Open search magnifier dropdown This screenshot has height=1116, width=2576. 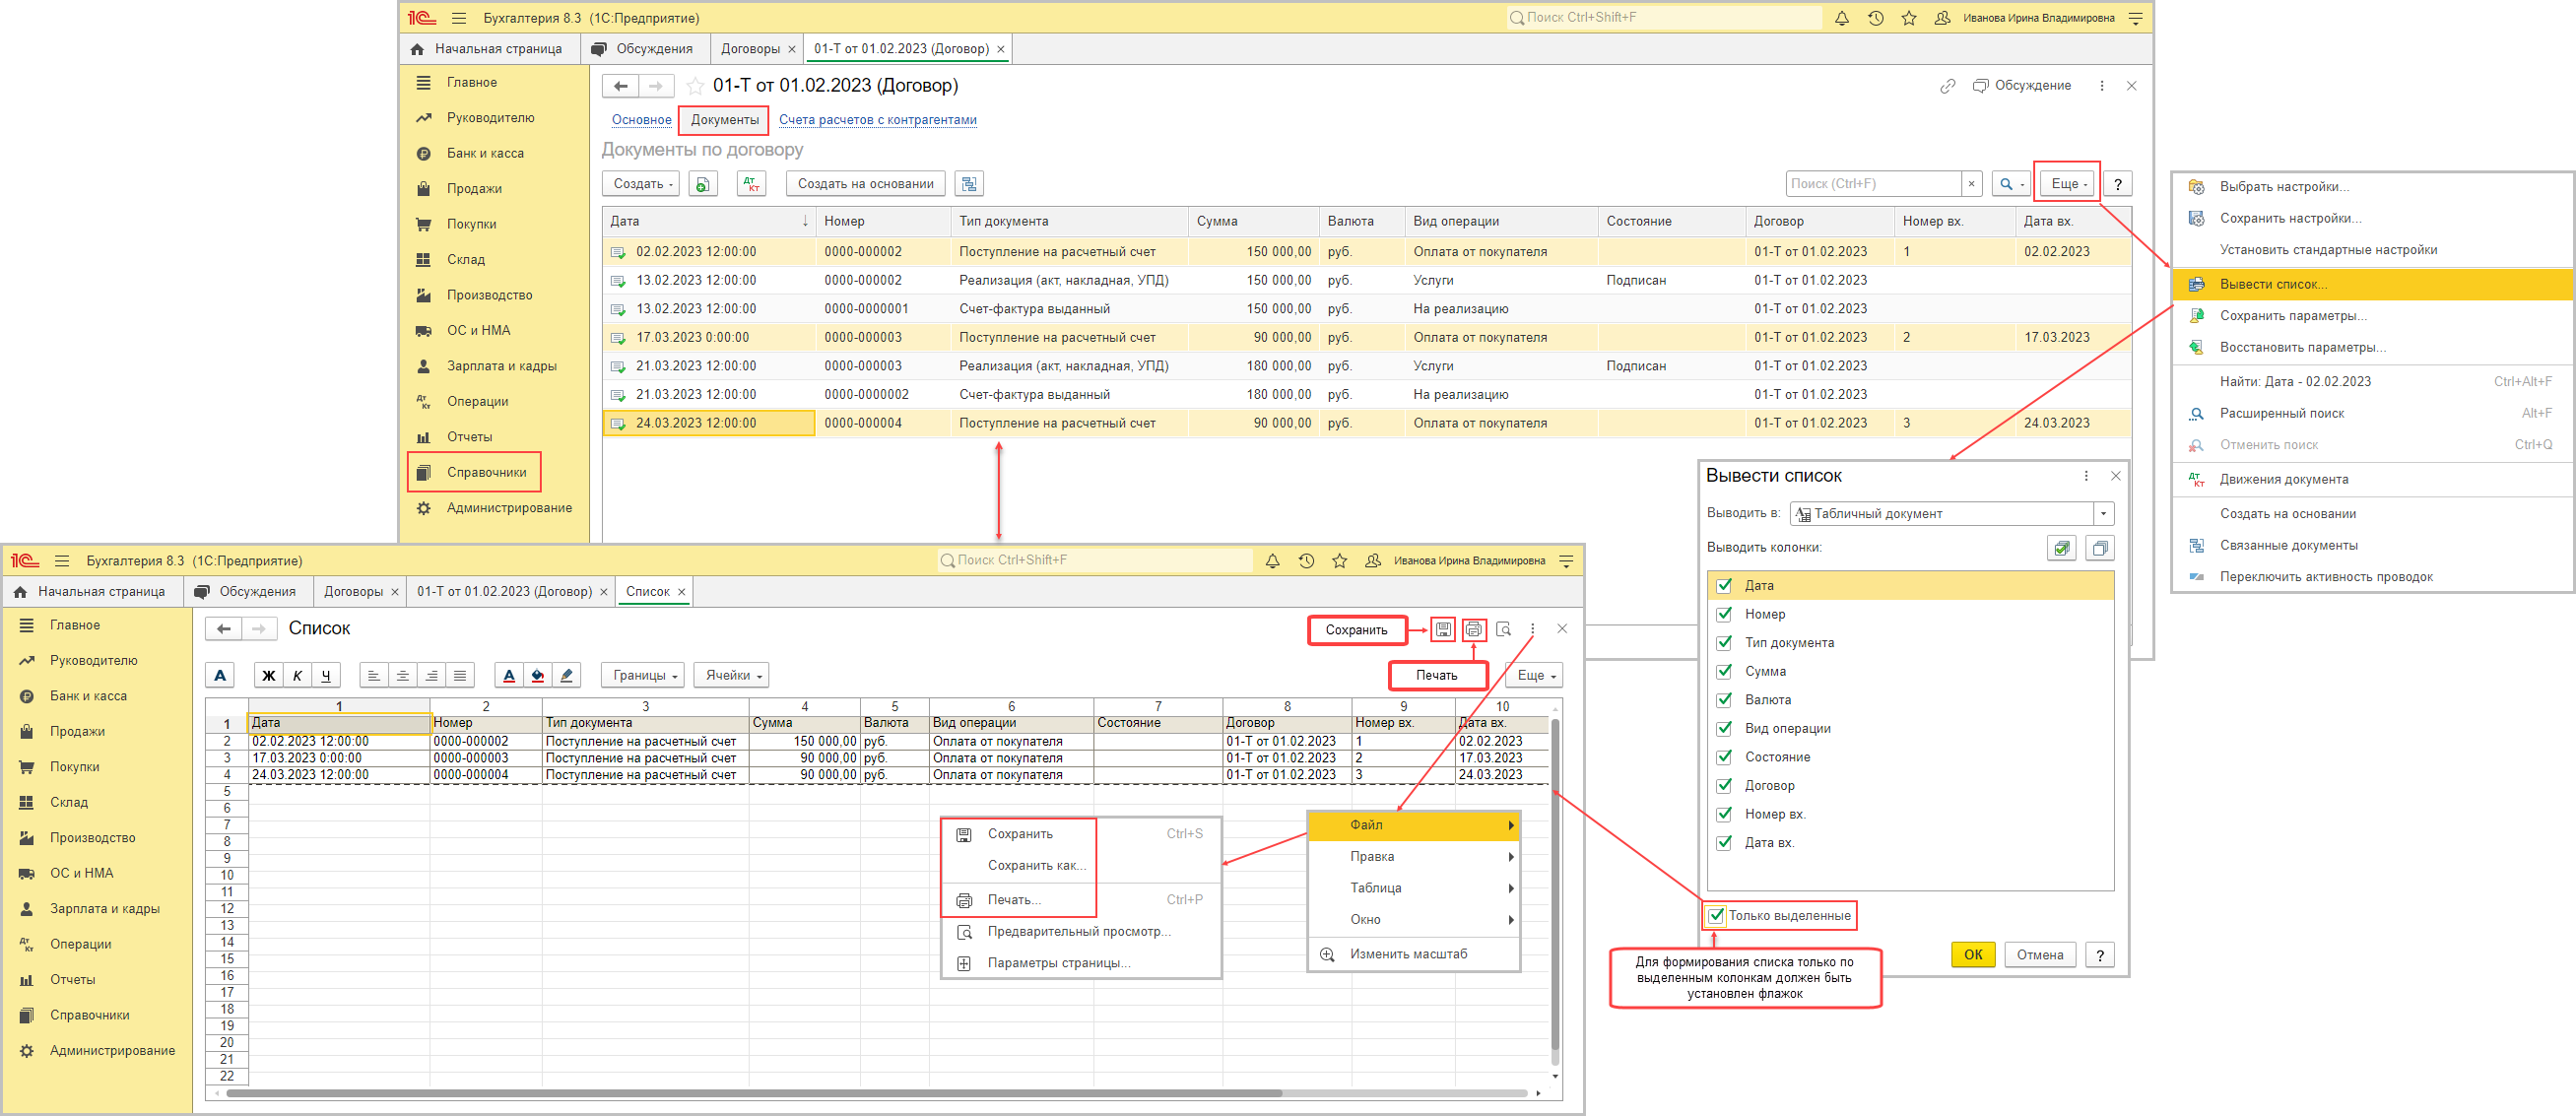[2011, 184]
